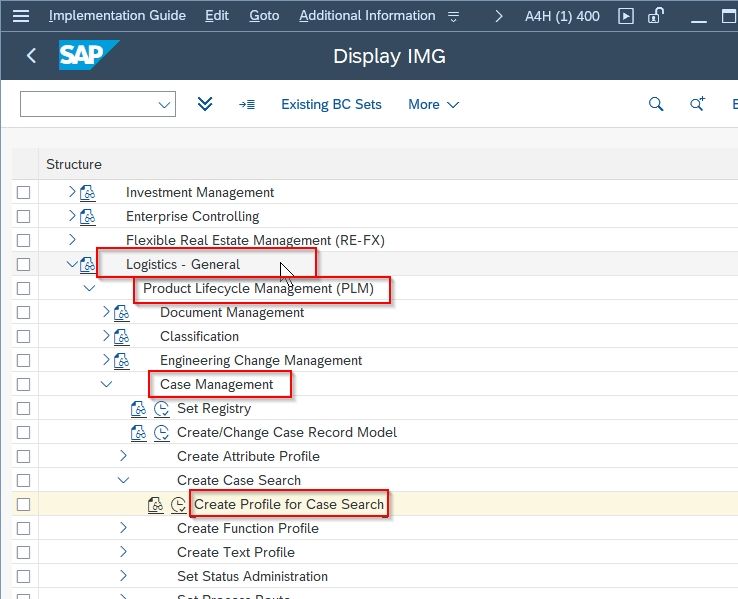The width and height of the screenshot is (738, 599).
Task: Check the Create Profile for Case Search checkbox
Action: (24, 504)
